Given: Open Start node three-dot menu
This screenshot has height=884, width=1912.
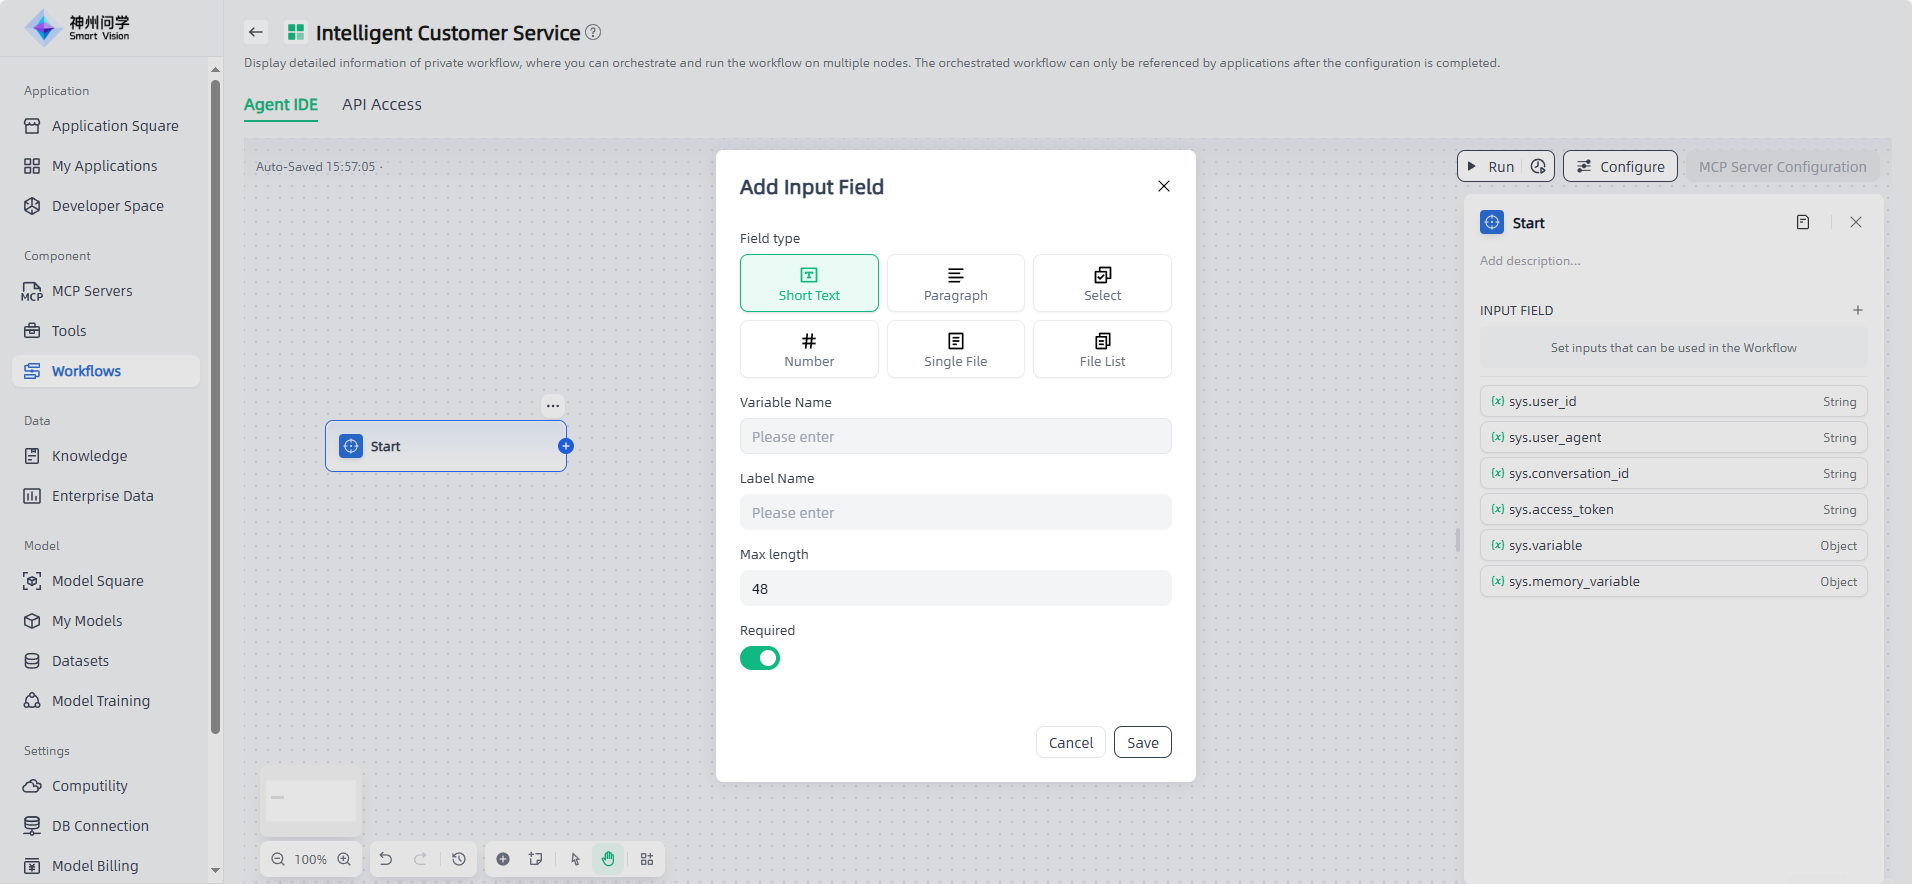Looking at the screenshot, I should click(553, 406).
